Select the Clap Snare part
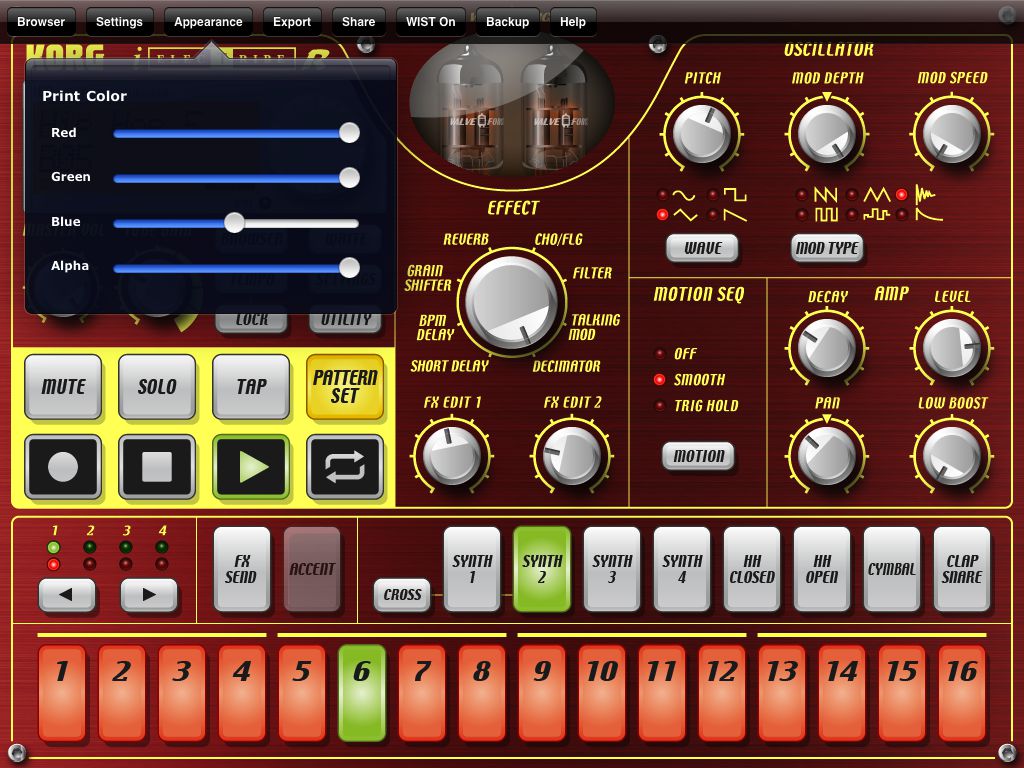 [x=962, y=569]
